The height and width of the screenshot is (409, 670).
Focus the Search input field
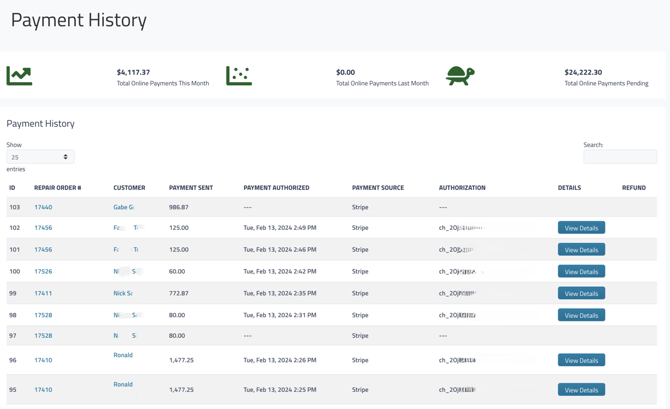[620, 157]
